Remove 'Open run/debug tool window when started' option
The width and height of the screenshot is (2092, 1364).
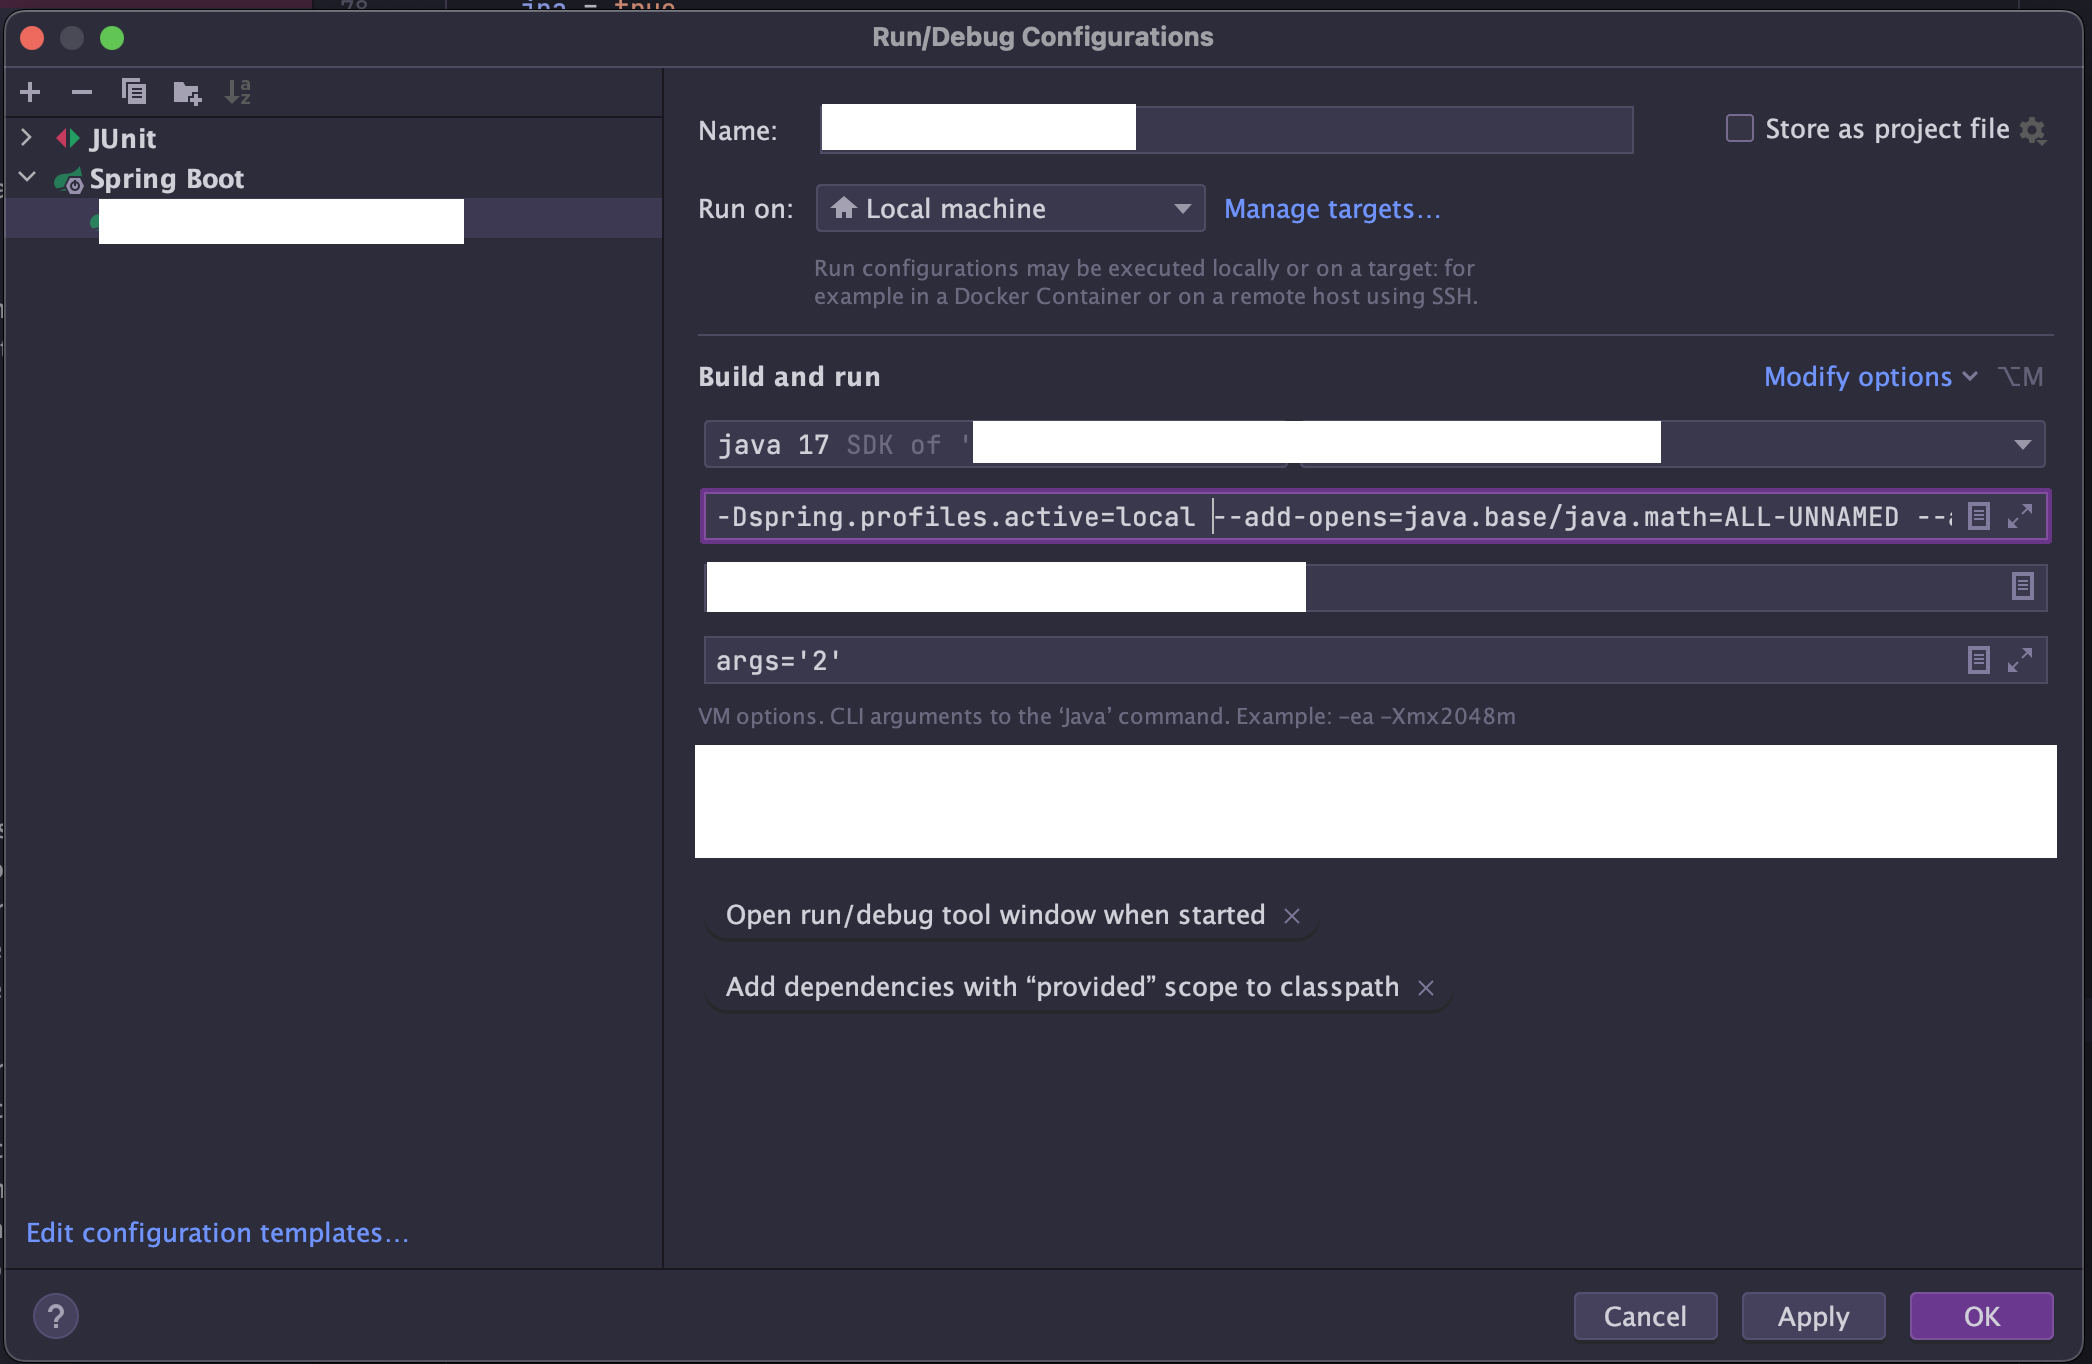pos(1292,916)
